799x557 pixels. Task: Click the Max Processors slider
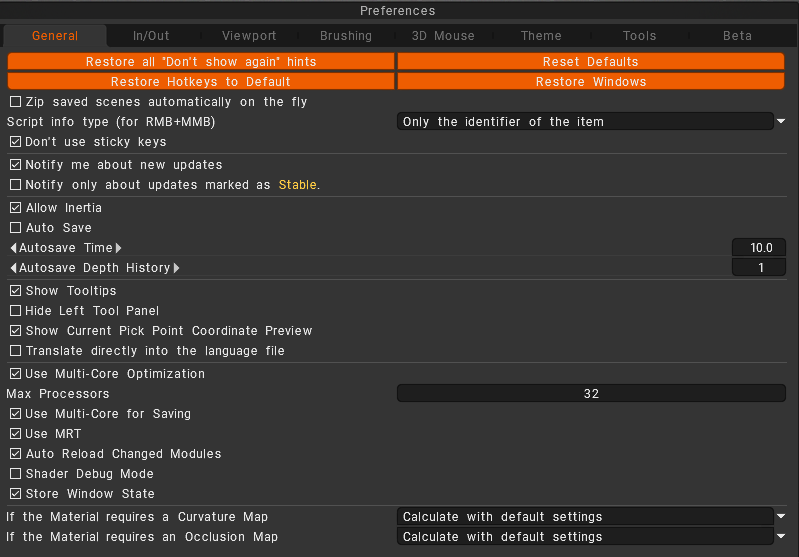click(x=591, y=394)
